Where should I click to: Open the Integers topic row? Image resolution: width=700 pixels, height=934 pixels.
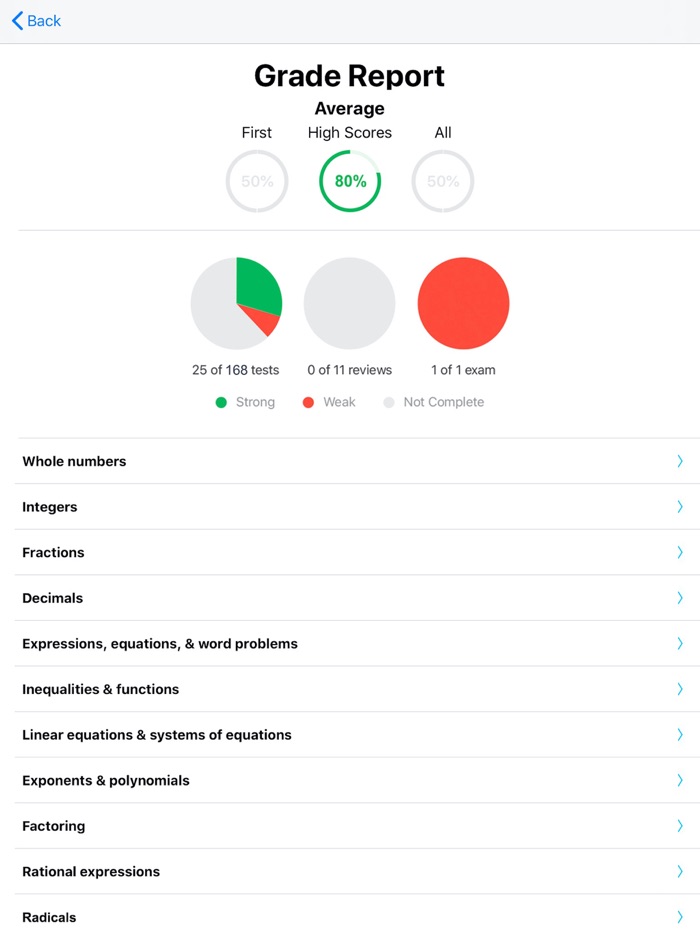click(357, 507)
